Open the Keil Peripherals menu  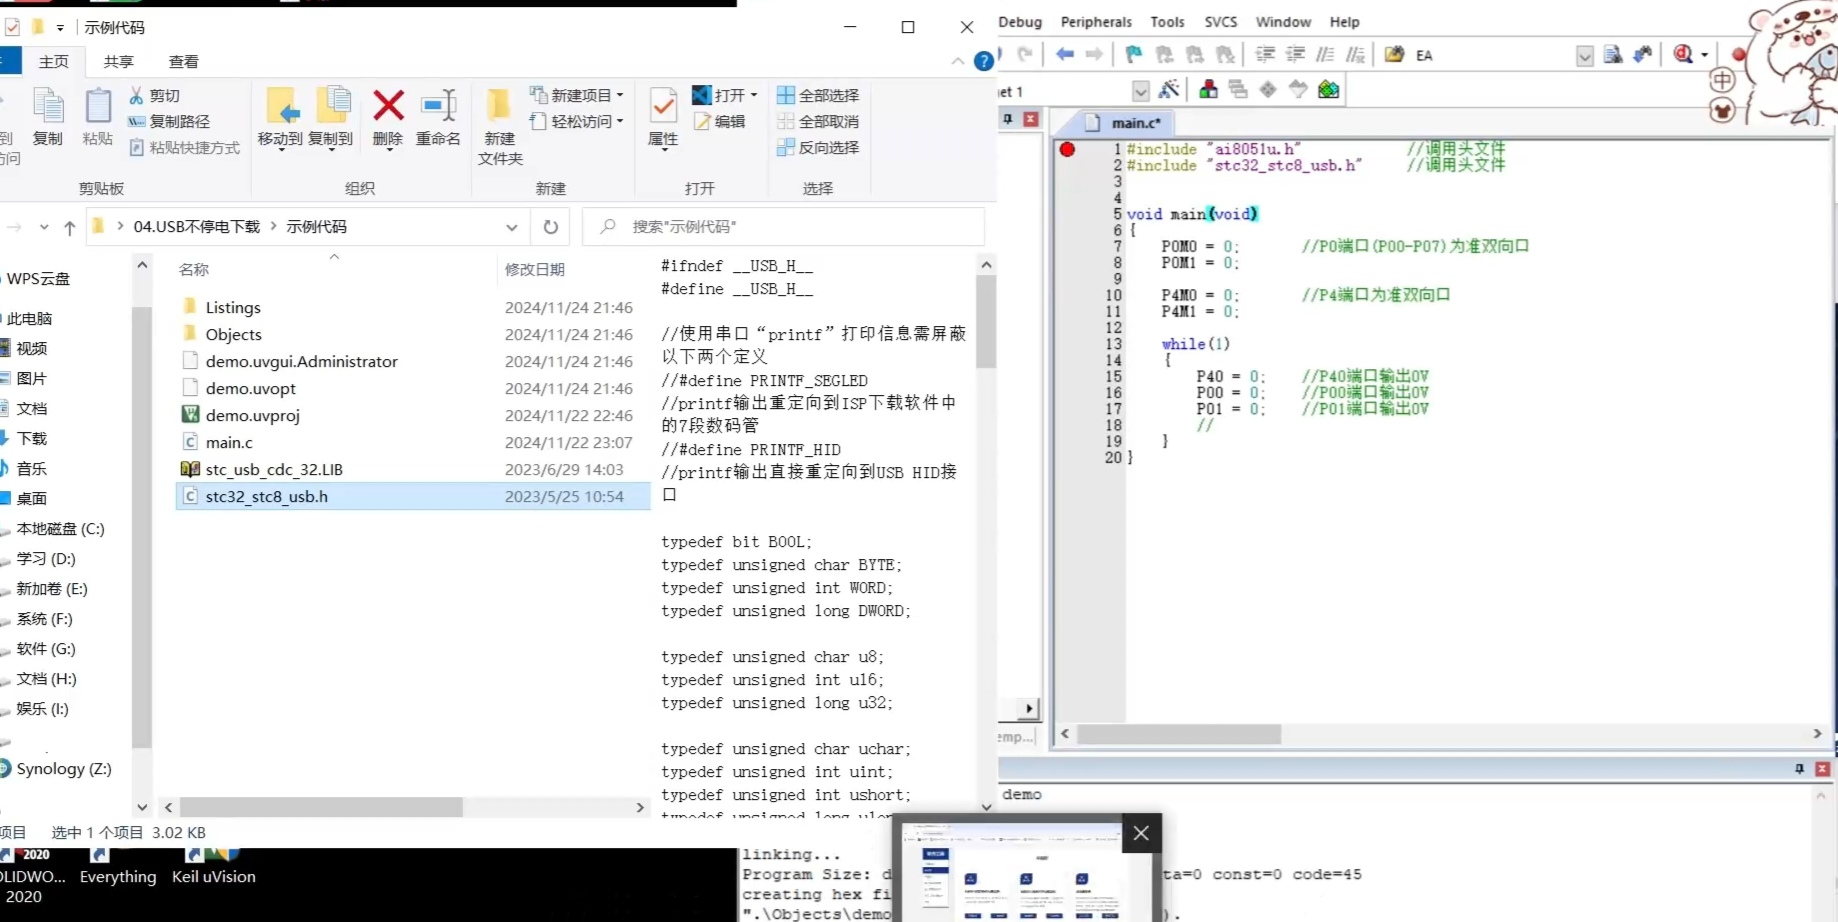click(x=1096, y=22)
